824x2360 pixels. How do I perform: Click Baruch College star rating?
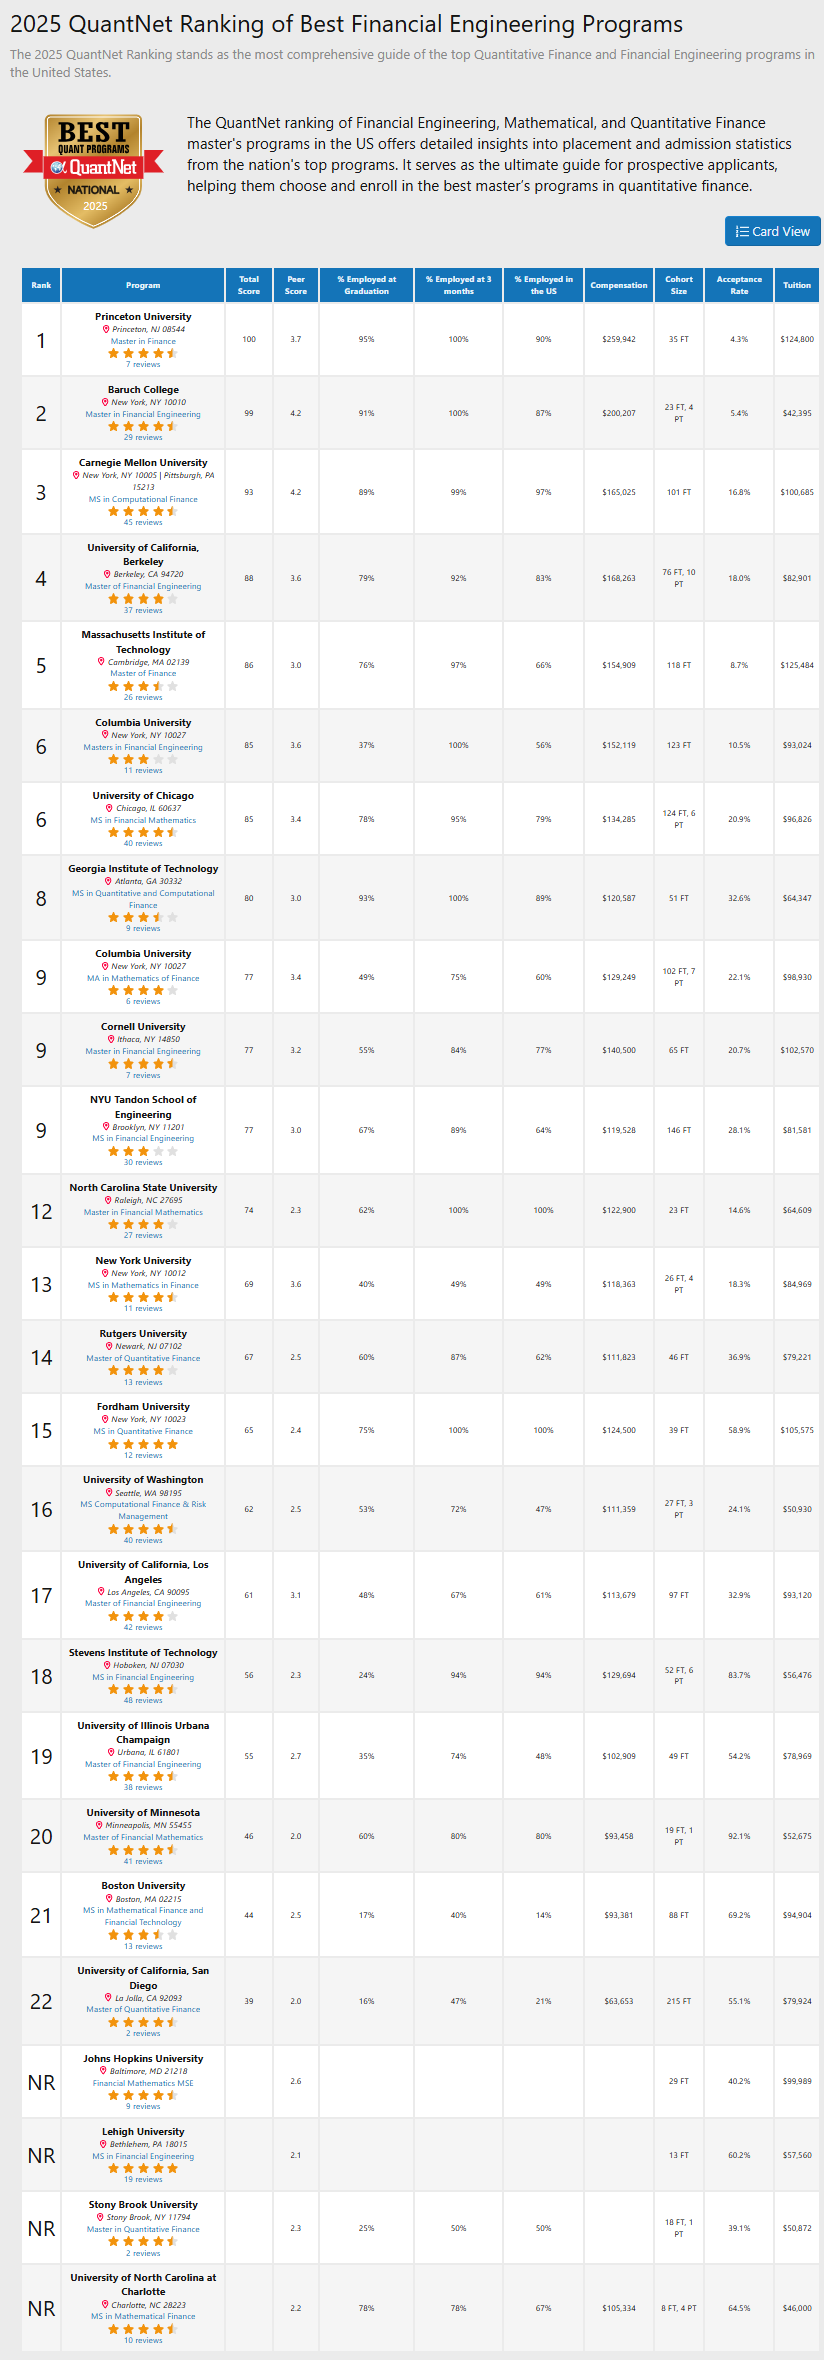143,426
